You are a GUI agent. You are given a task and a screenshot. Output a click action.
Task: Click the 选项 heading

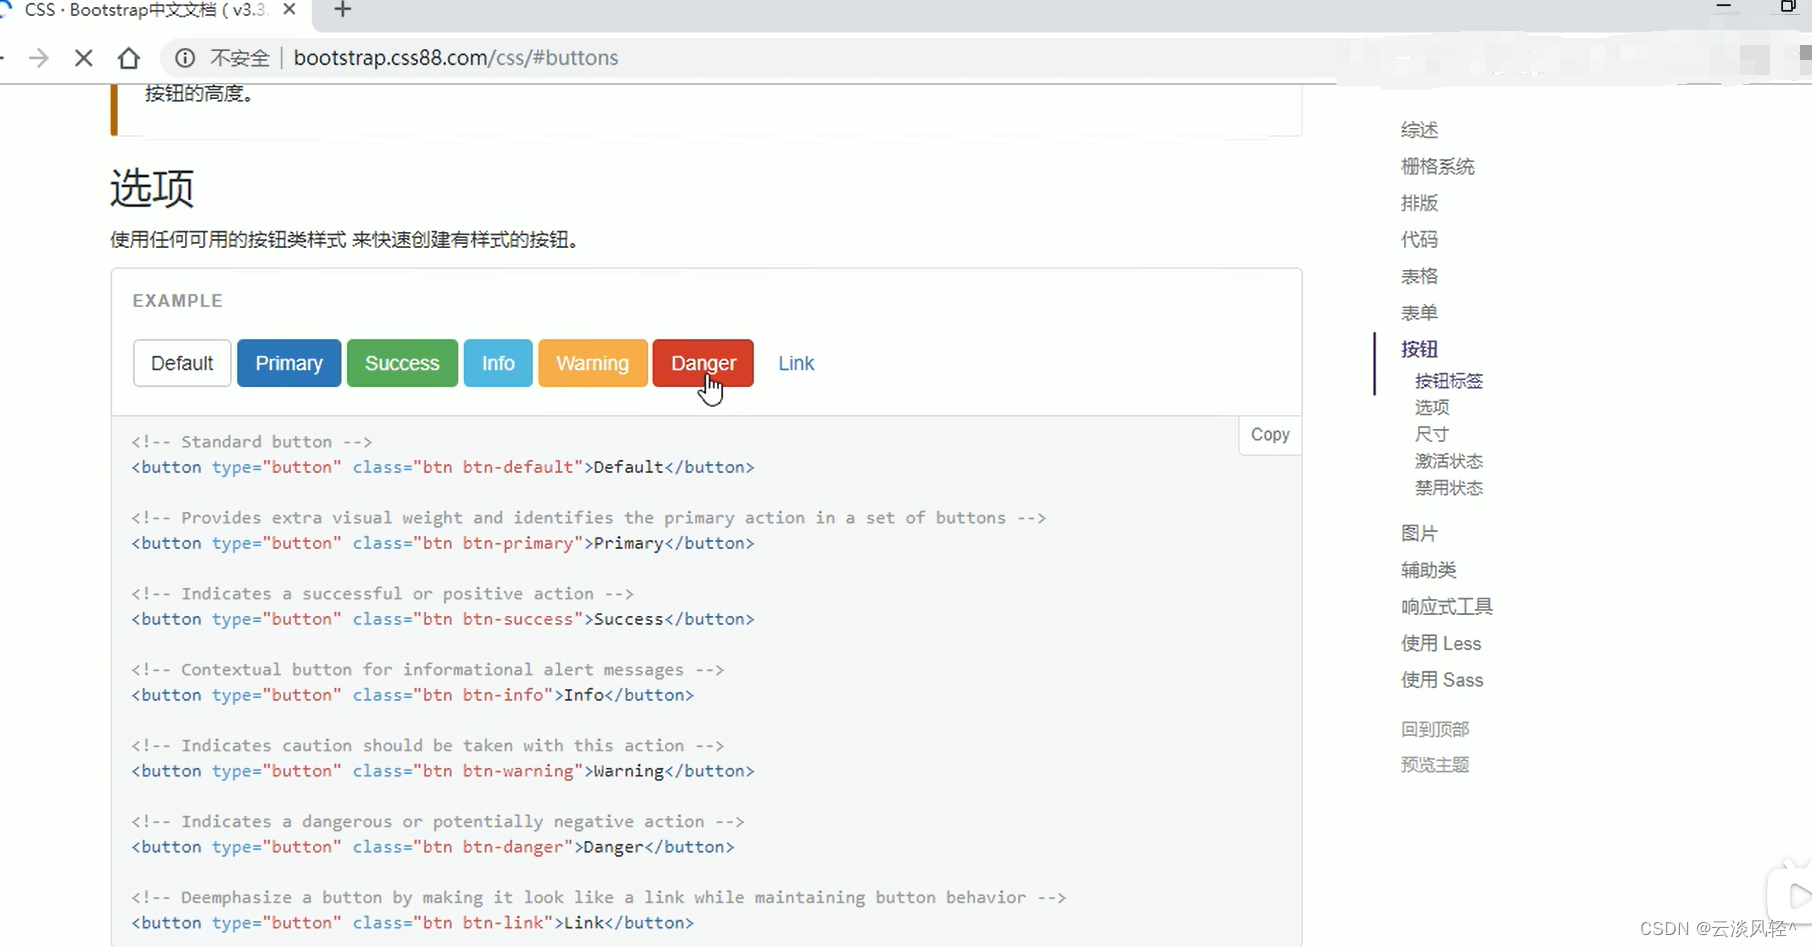[152, 188]
